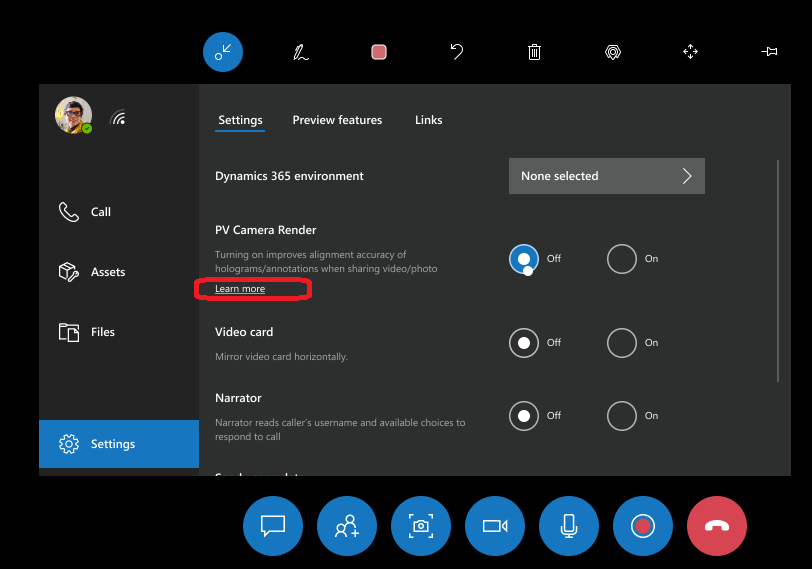Click the Dynamics 365 environment label
Image resolution: width=812 pixels, height=569 pixels.
click(x=289, y=176)
